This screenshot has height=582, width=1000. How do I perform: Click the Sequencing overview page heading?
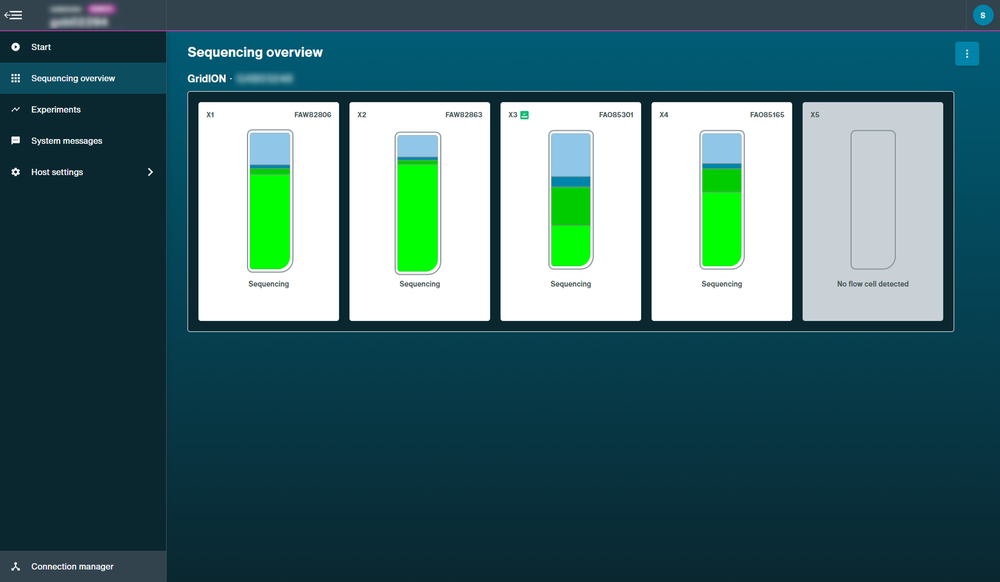255,52
